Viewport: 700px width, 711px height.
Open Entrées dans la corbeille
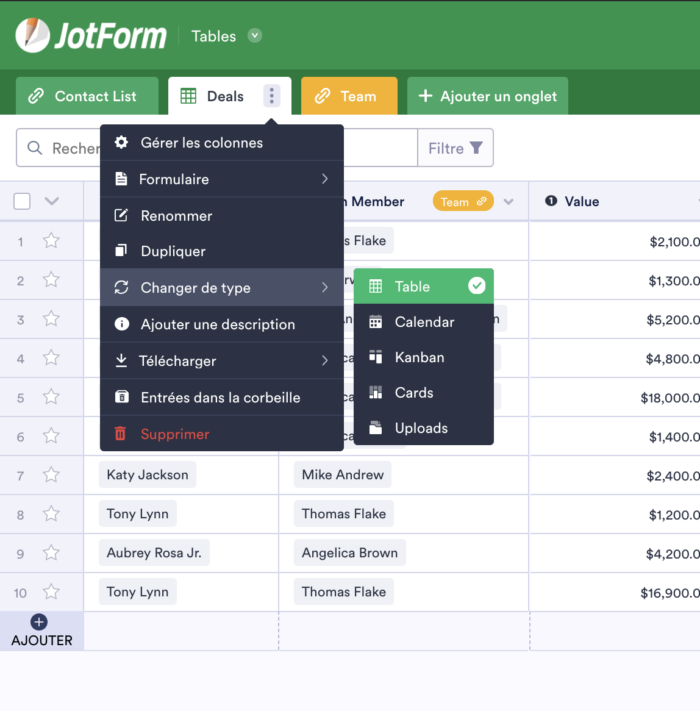point(222,397)
